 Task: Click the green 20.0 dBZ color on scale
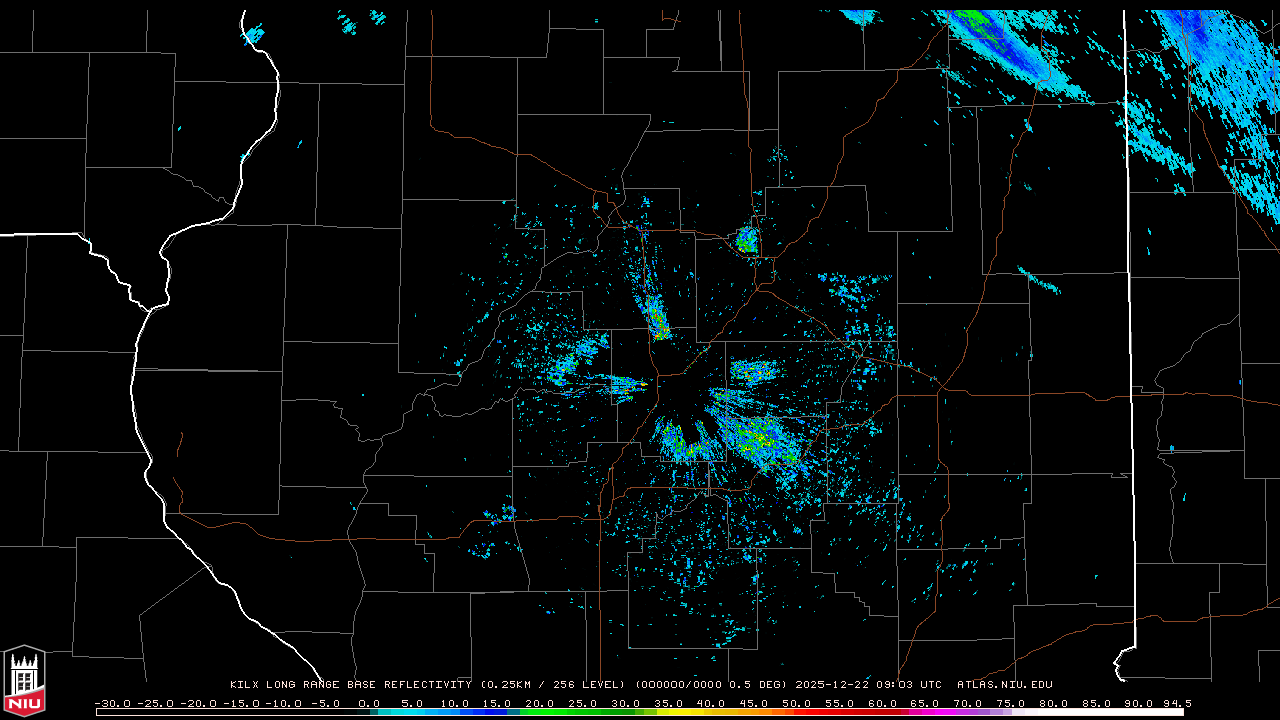(540, 712)
